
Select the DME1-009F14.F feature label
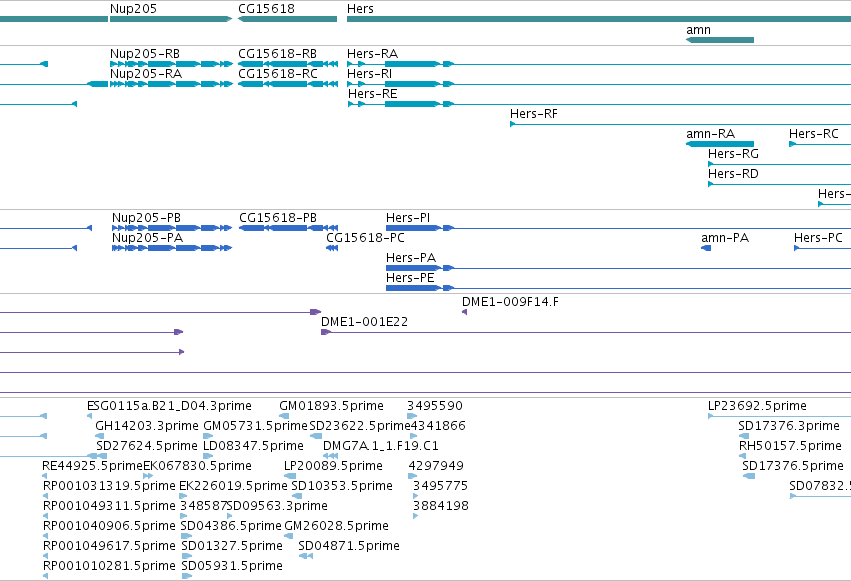510,302
